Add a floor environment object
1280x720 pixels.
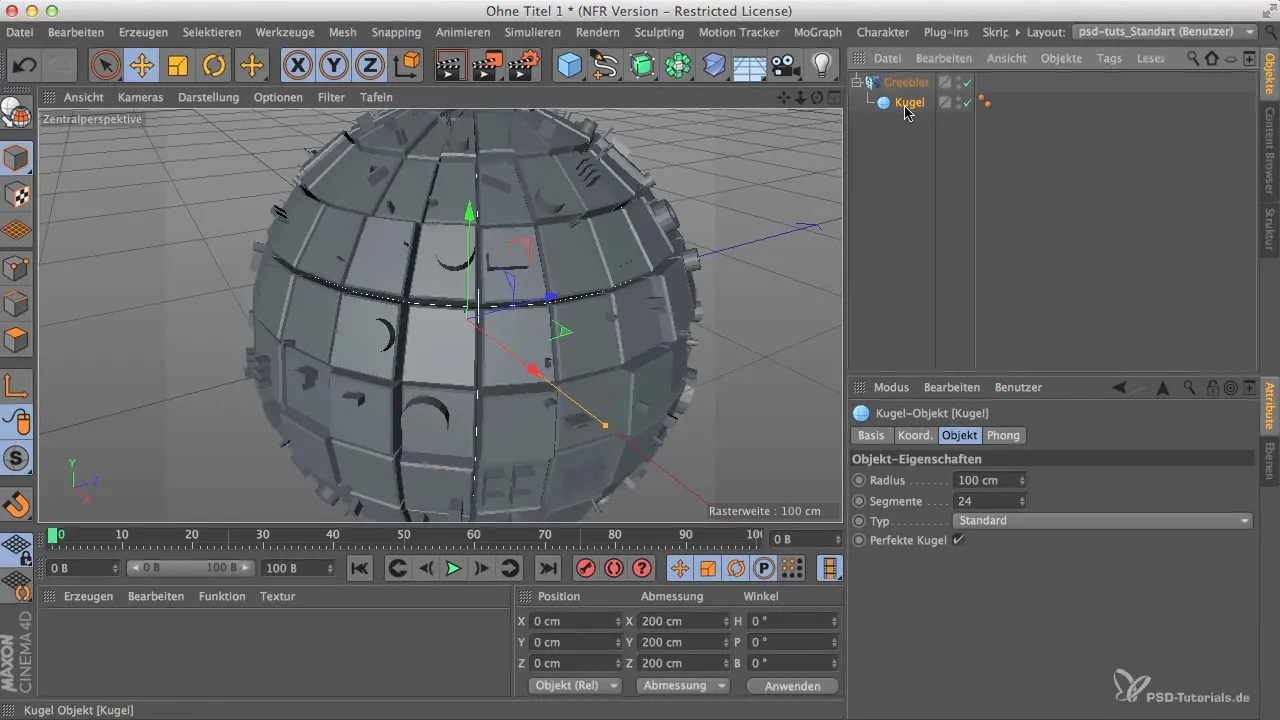pos(749,66)
